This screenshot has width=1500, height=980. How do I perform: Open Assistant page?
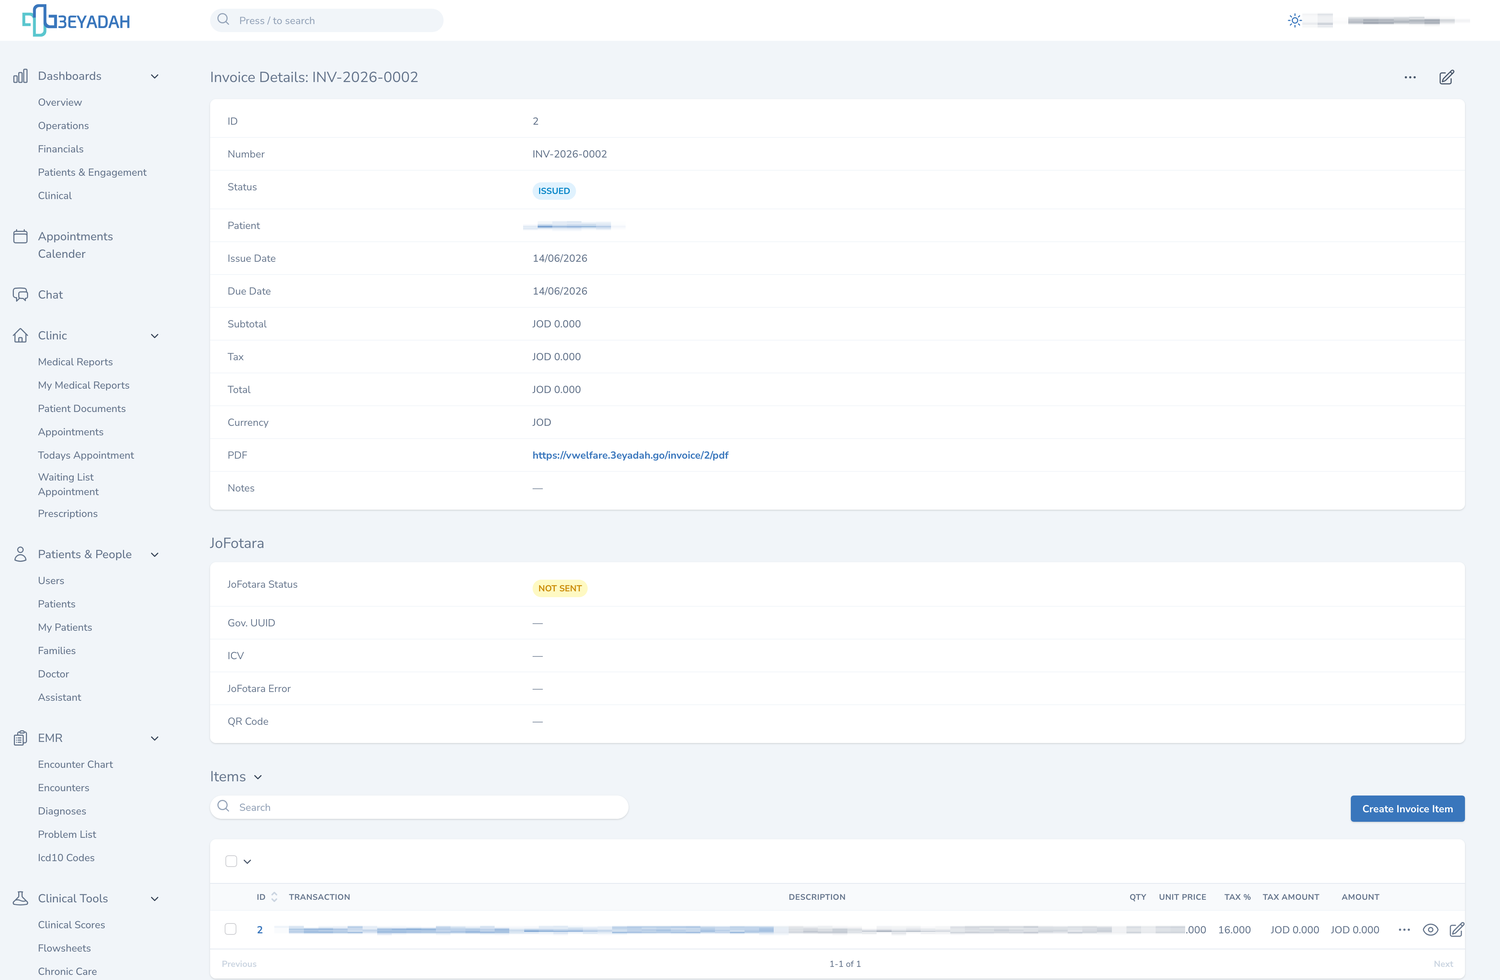pos(60,698)
